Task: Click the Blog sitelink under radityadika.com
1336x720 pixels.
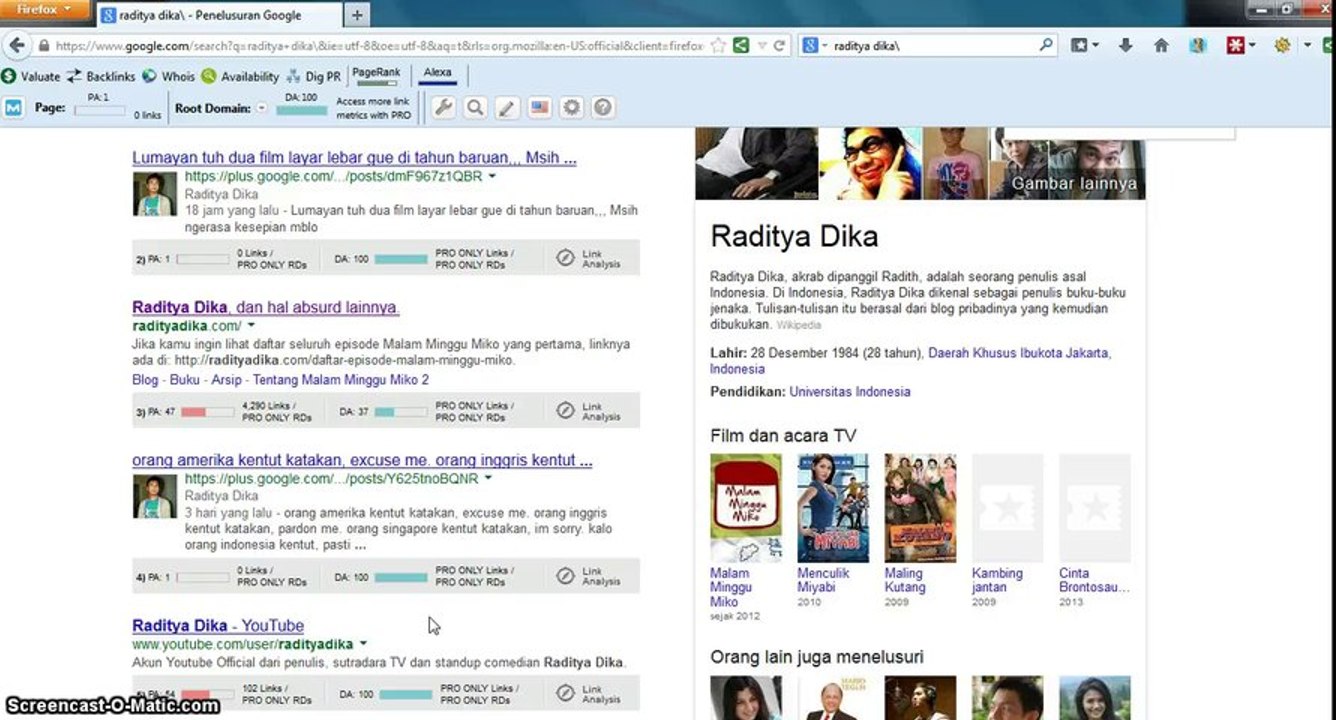Action: 145,380
